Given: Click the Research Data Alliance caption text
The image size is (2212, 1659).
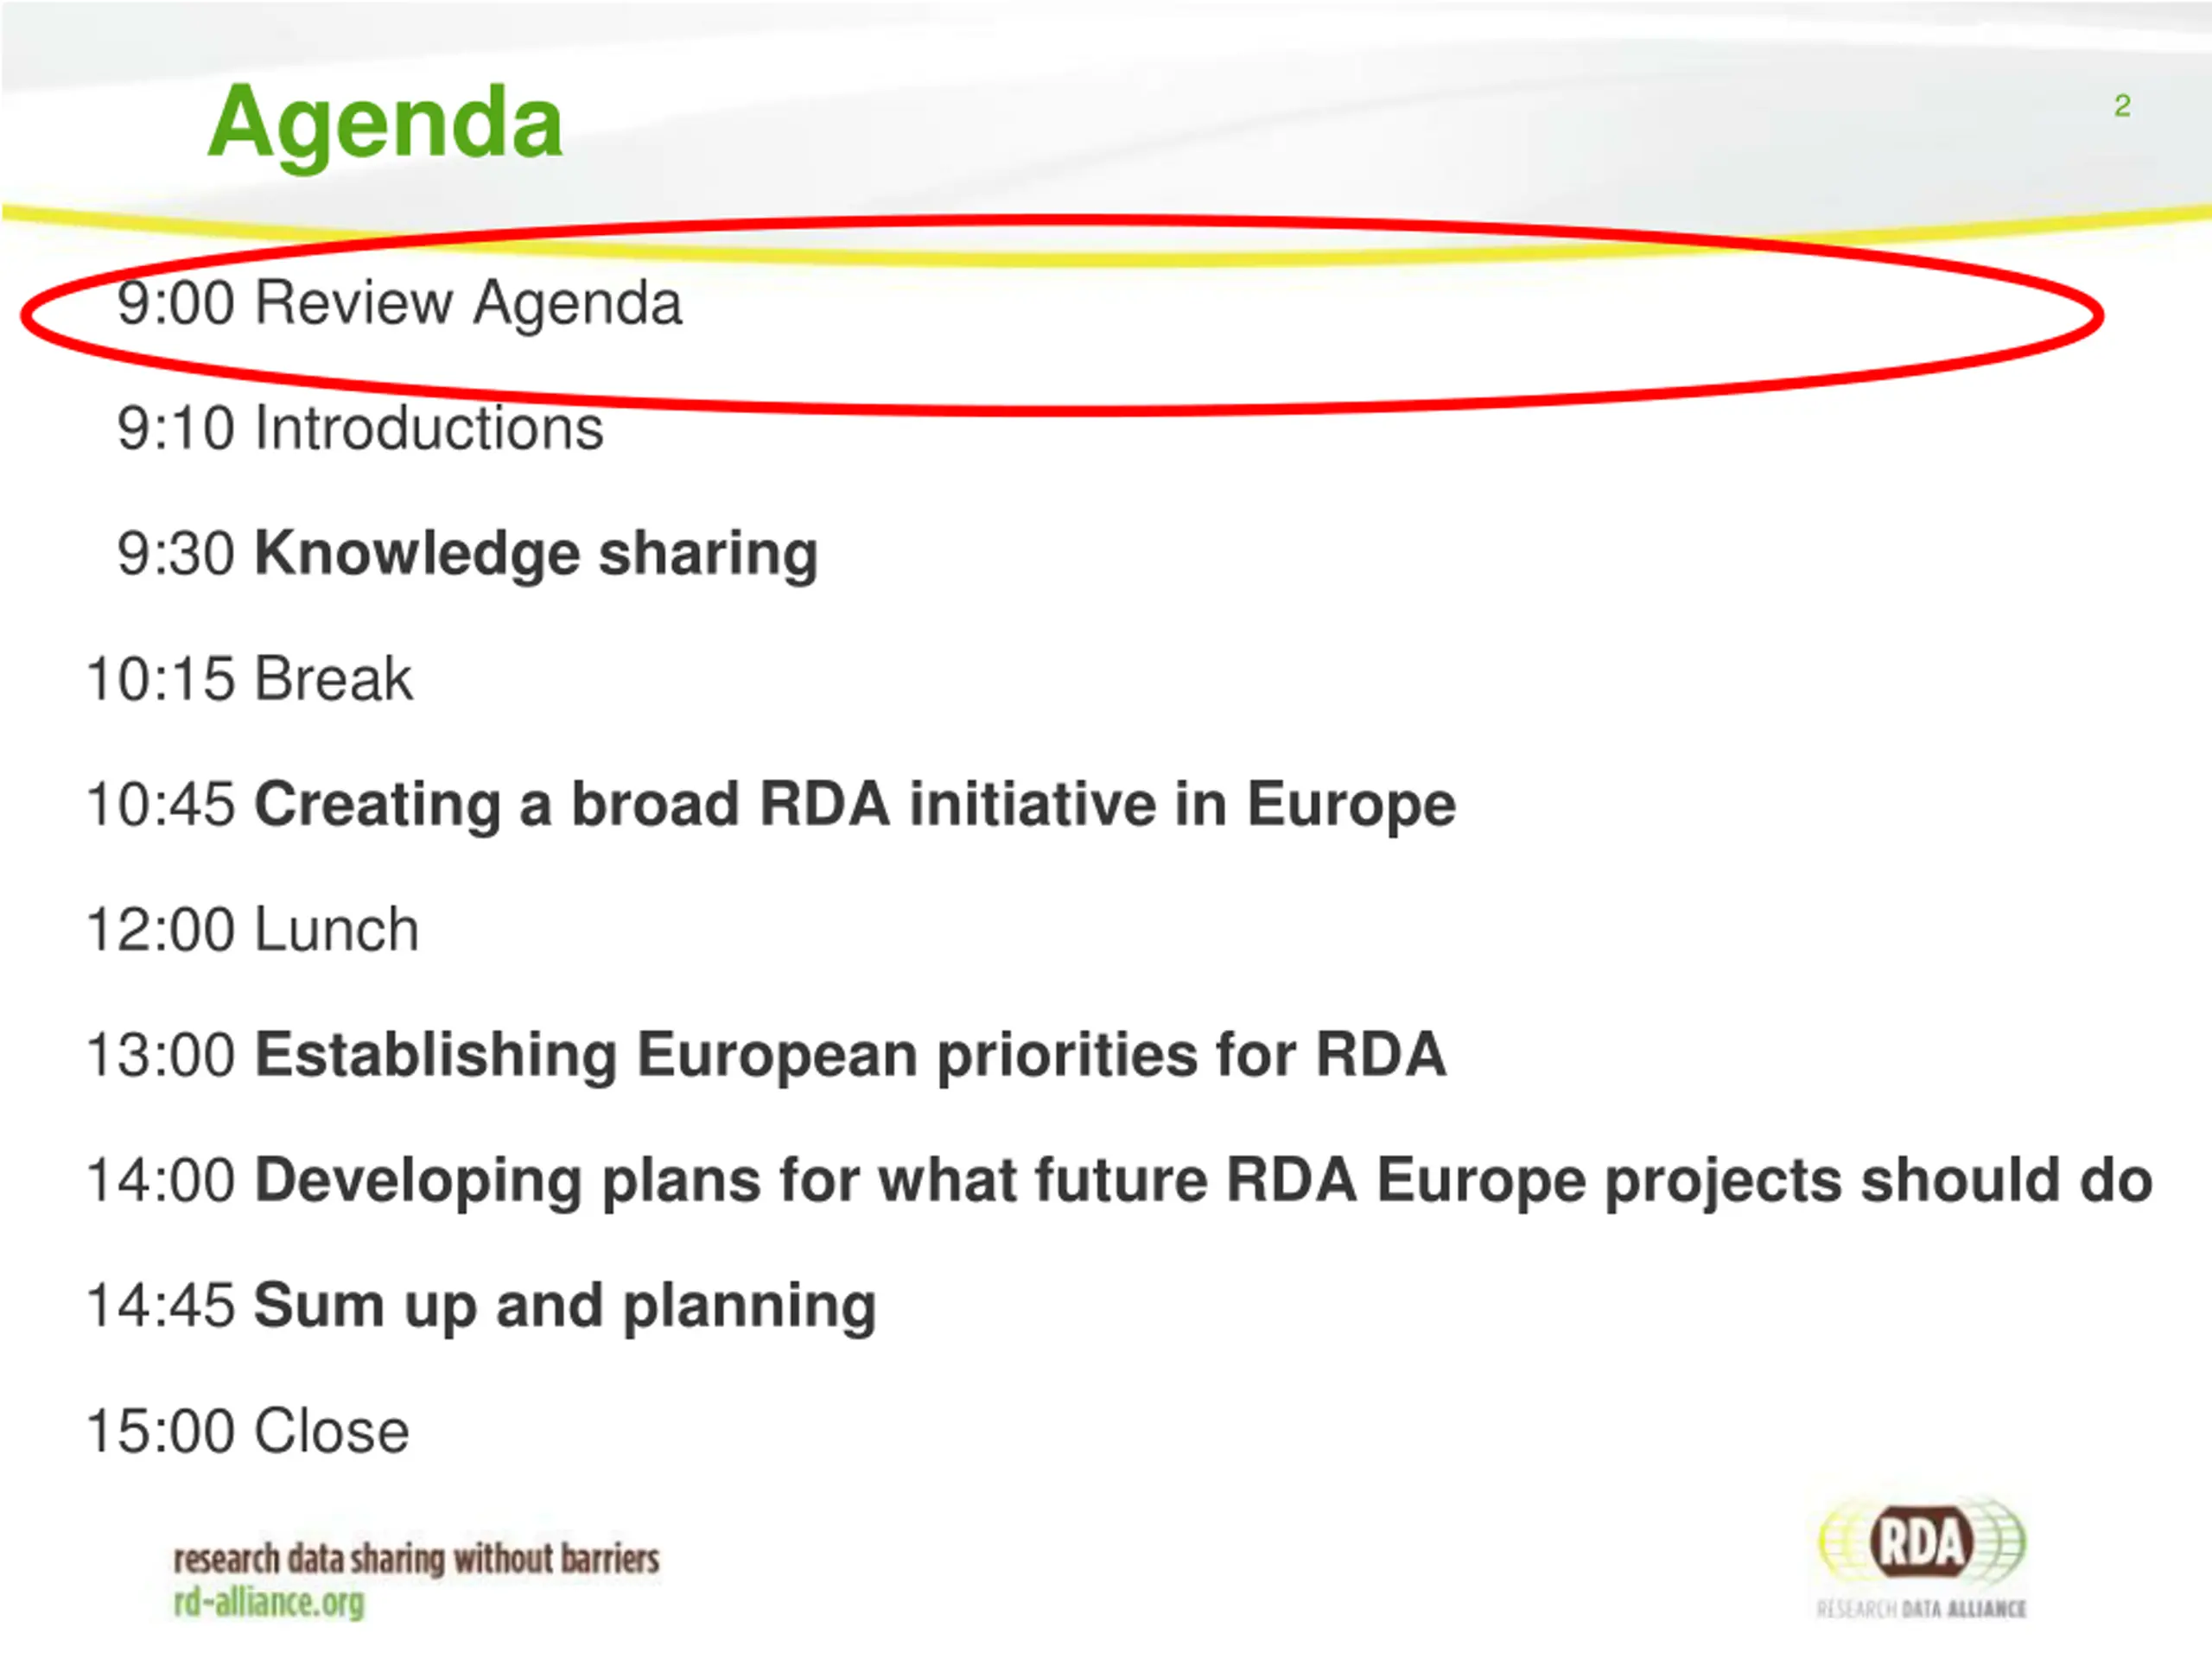Looking at the screenshot, I should [x=1921, y=1609].
